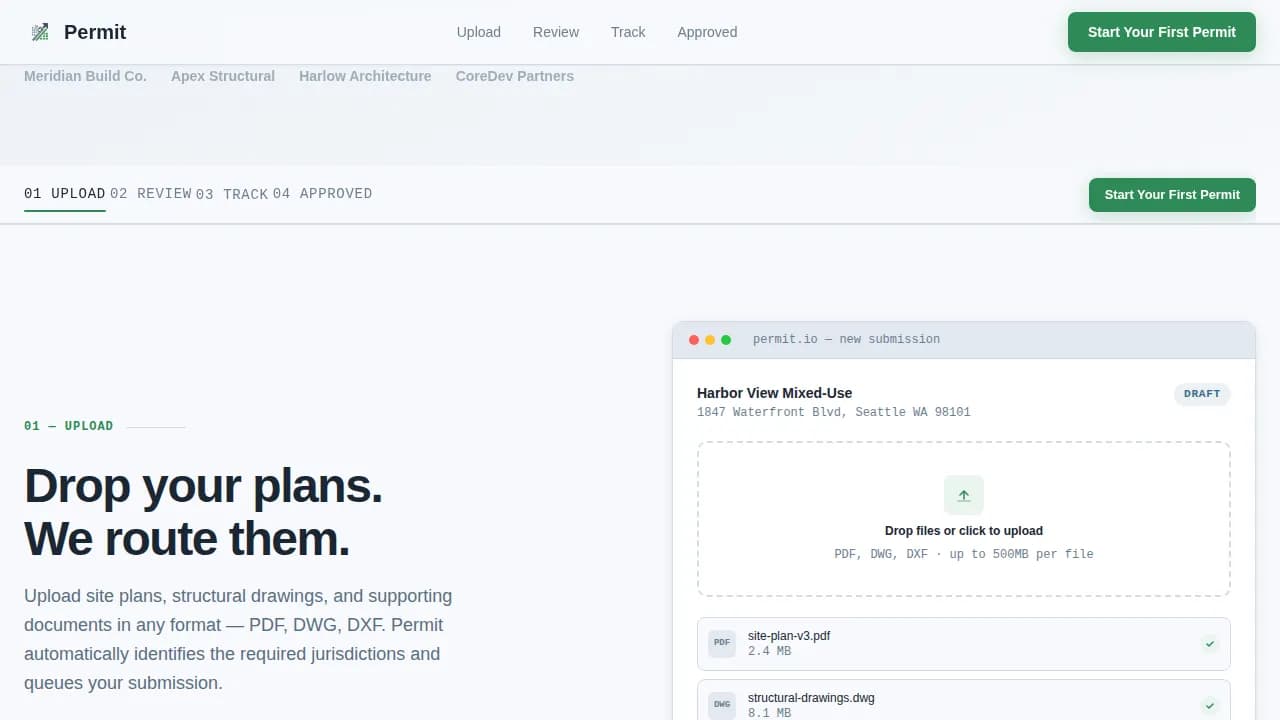Switch to the Track navigation tab
1280x720 pixels.
628,32
